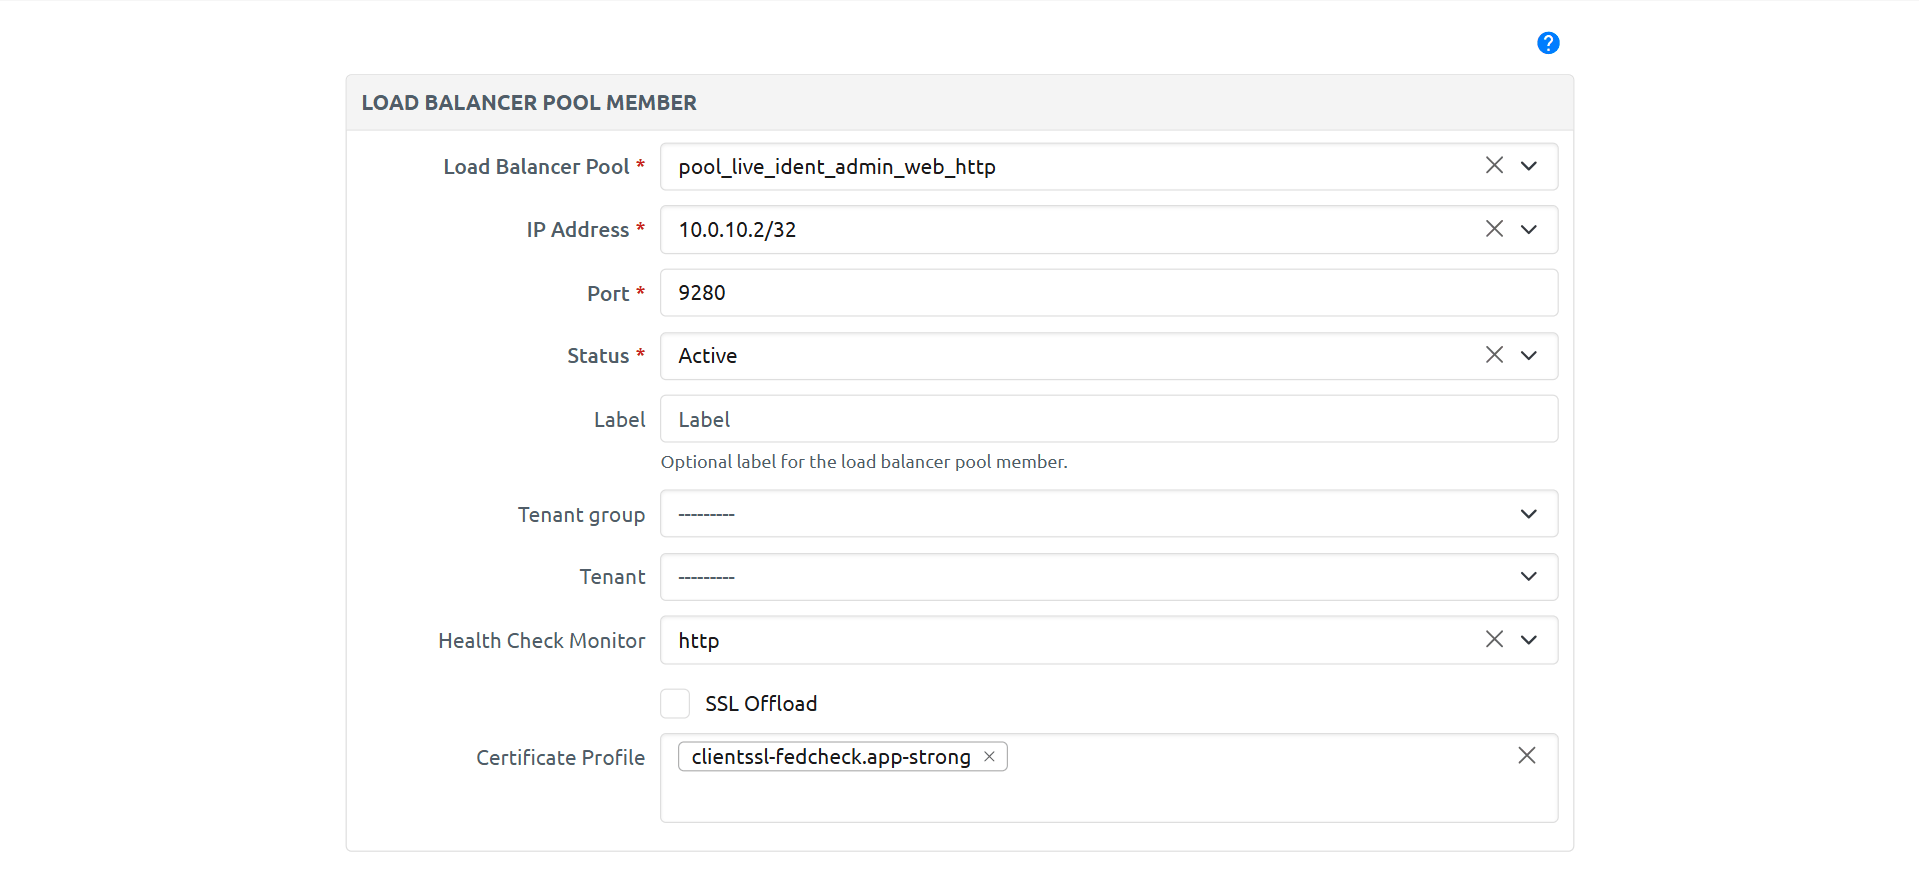The image size is (1919, 869).
Task: Clear the Health Check Monitor selection
Action: click(x=1494, y=639)
